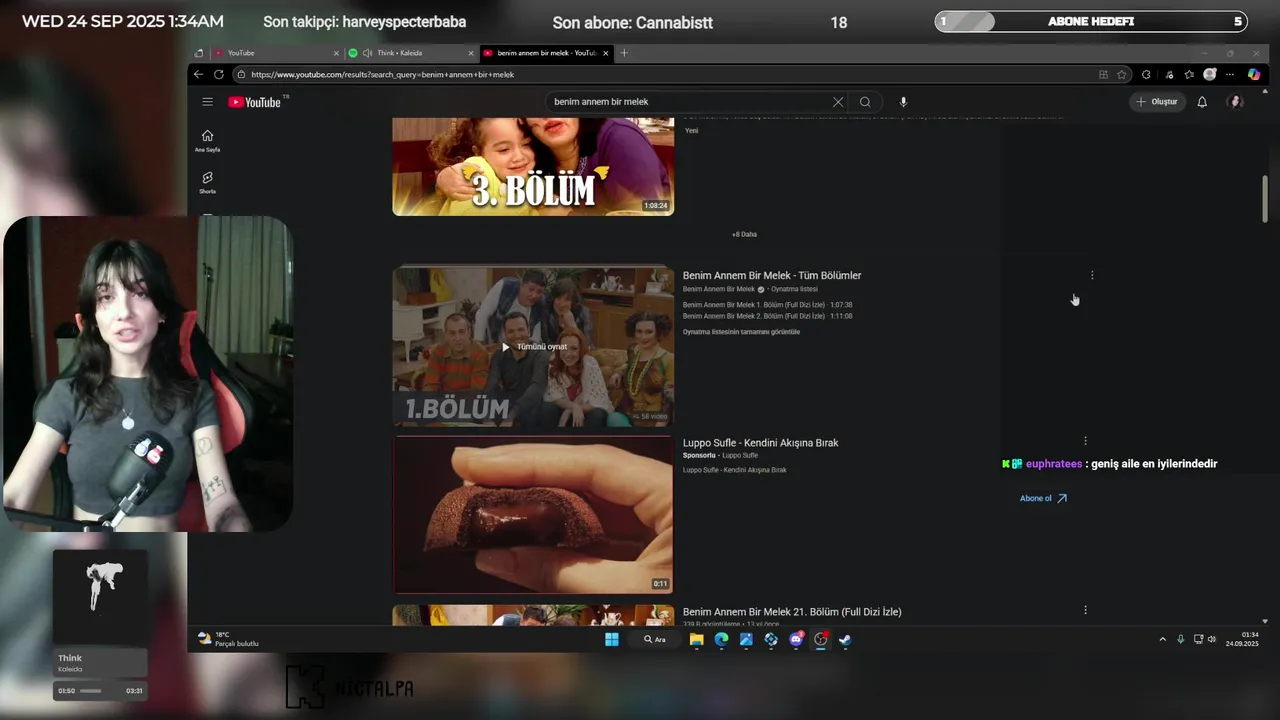This screenshot has width=1280, height=720.
Task: Open the 3. BÖLÜM video thumbnail
Action: pos(533,167)
